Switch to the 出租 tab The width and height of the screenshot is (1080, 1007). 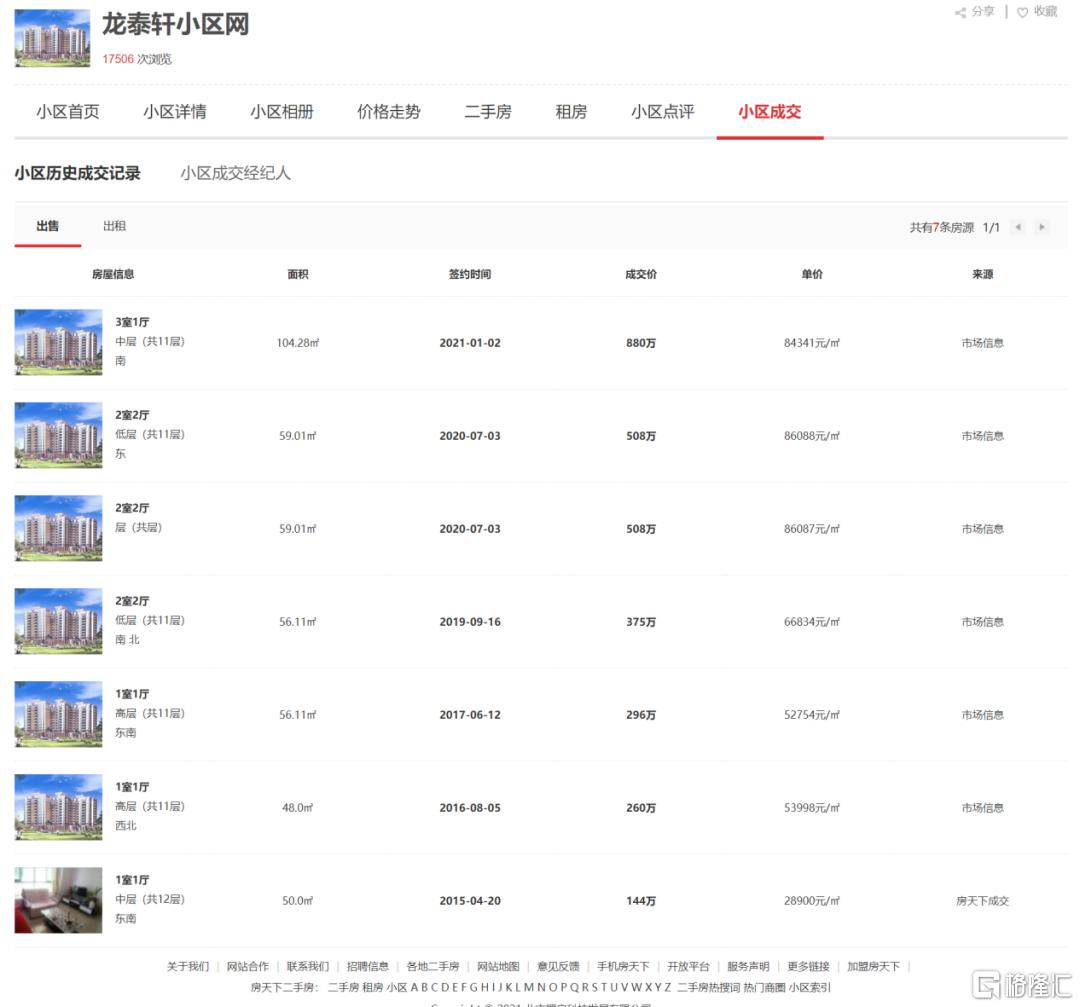(114, 226)
